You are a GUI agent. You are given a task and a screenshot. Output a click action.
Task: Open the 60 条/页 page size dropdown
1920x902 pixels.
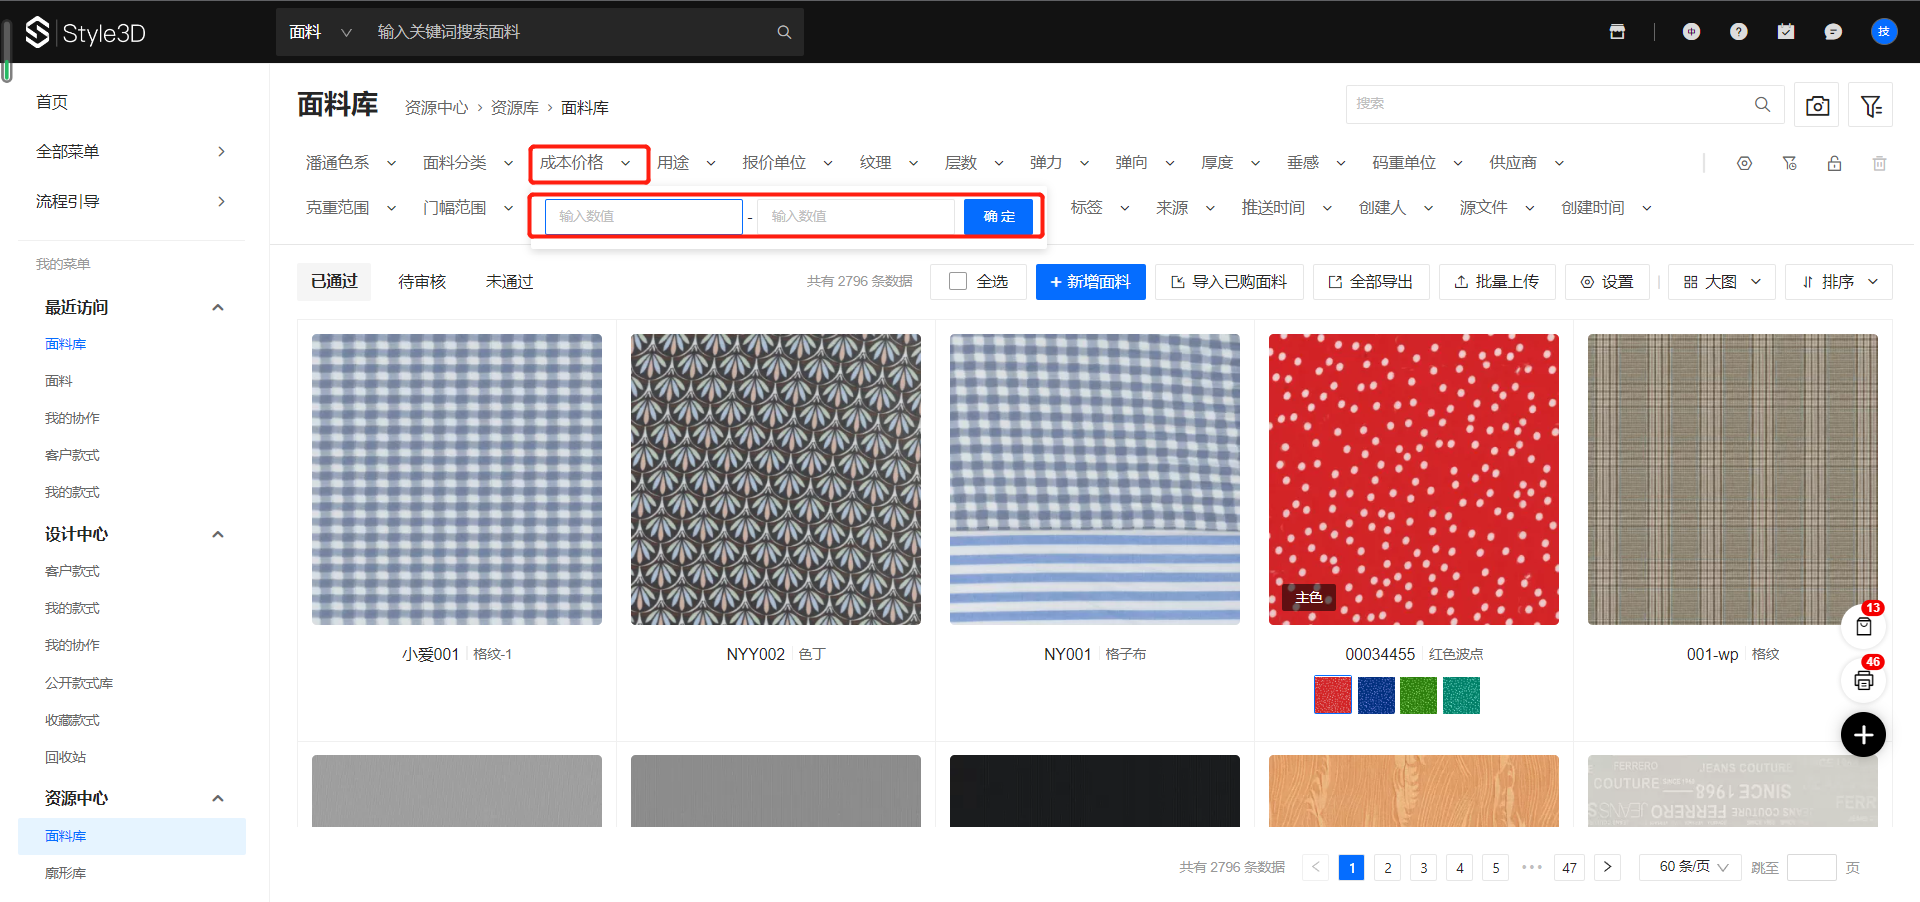(1690, 867)
